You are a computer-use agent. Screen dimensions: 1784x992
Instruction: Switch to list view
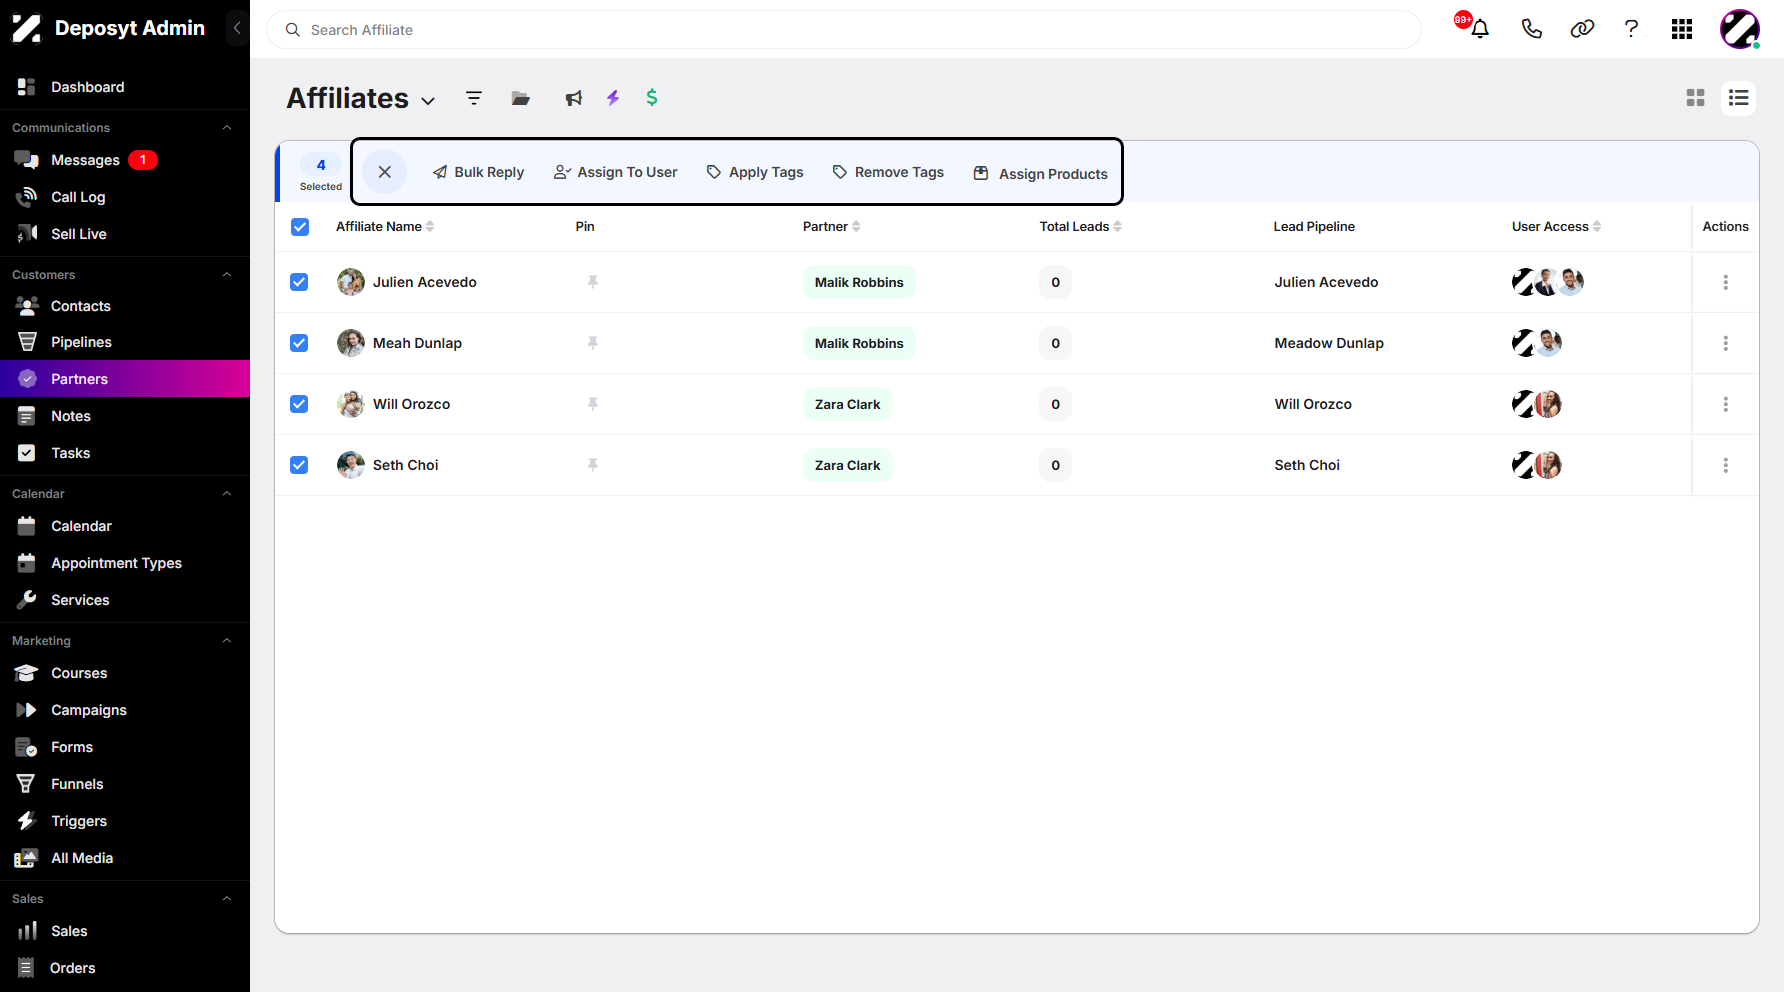1738,98
